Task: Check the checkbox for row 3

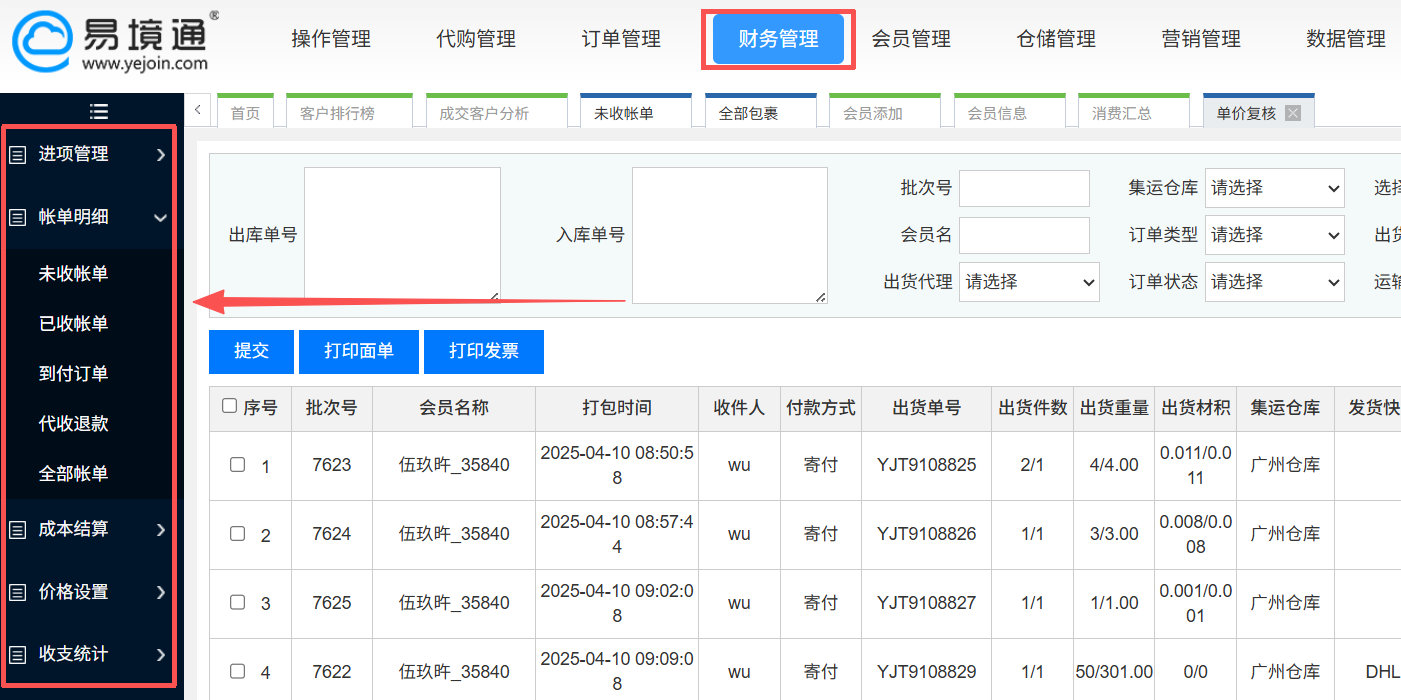Action: (237, 602)
